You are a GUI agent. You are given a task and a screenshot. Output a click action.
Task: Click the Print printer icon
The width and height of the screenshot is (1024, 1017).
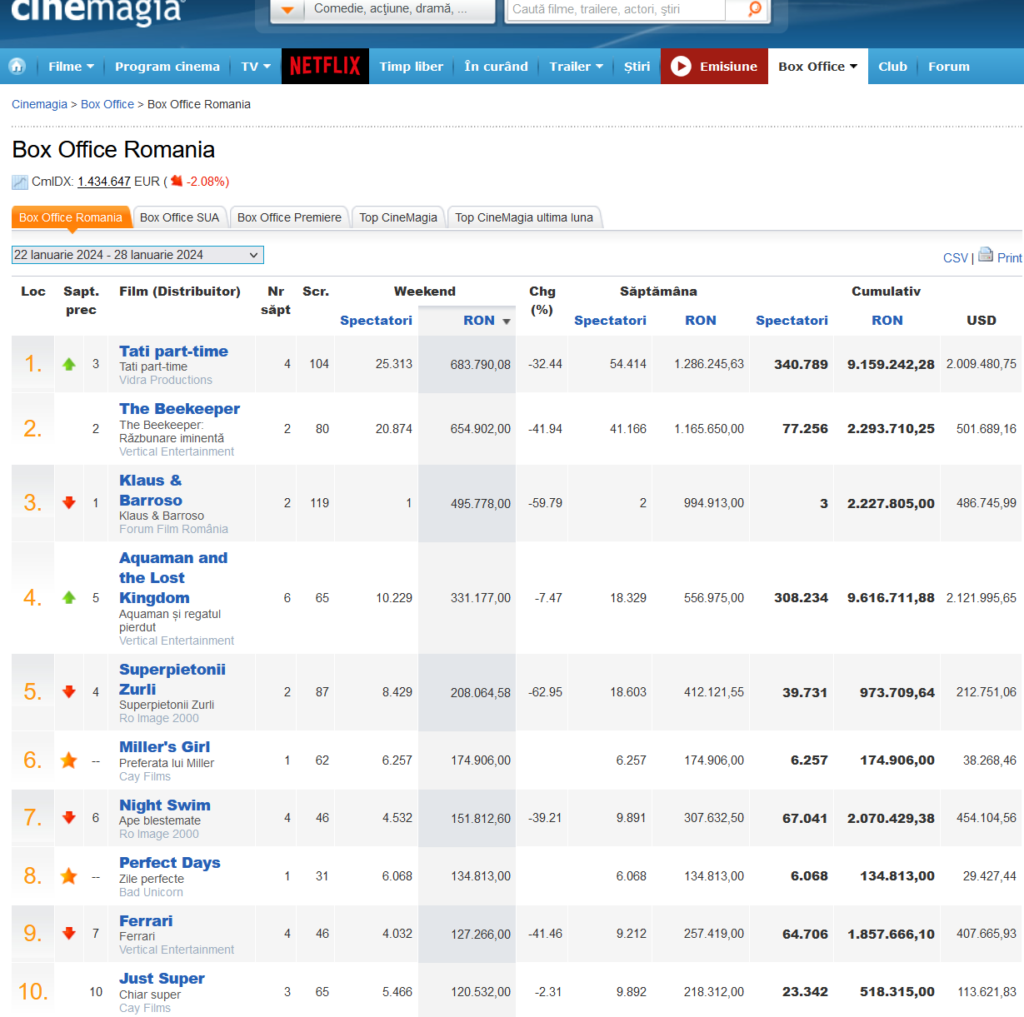pos(985,255)
